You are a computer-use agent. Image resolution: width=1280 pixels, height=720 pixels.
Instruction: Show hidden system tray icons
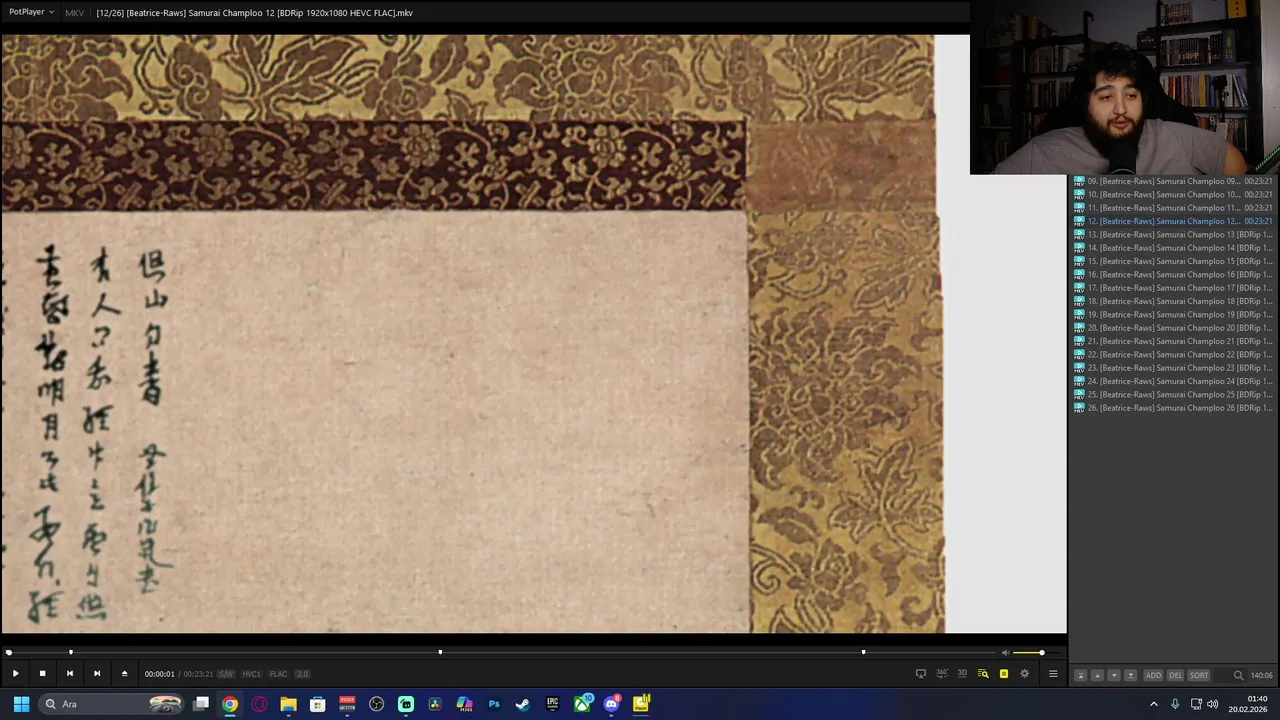pos(1154,704)
